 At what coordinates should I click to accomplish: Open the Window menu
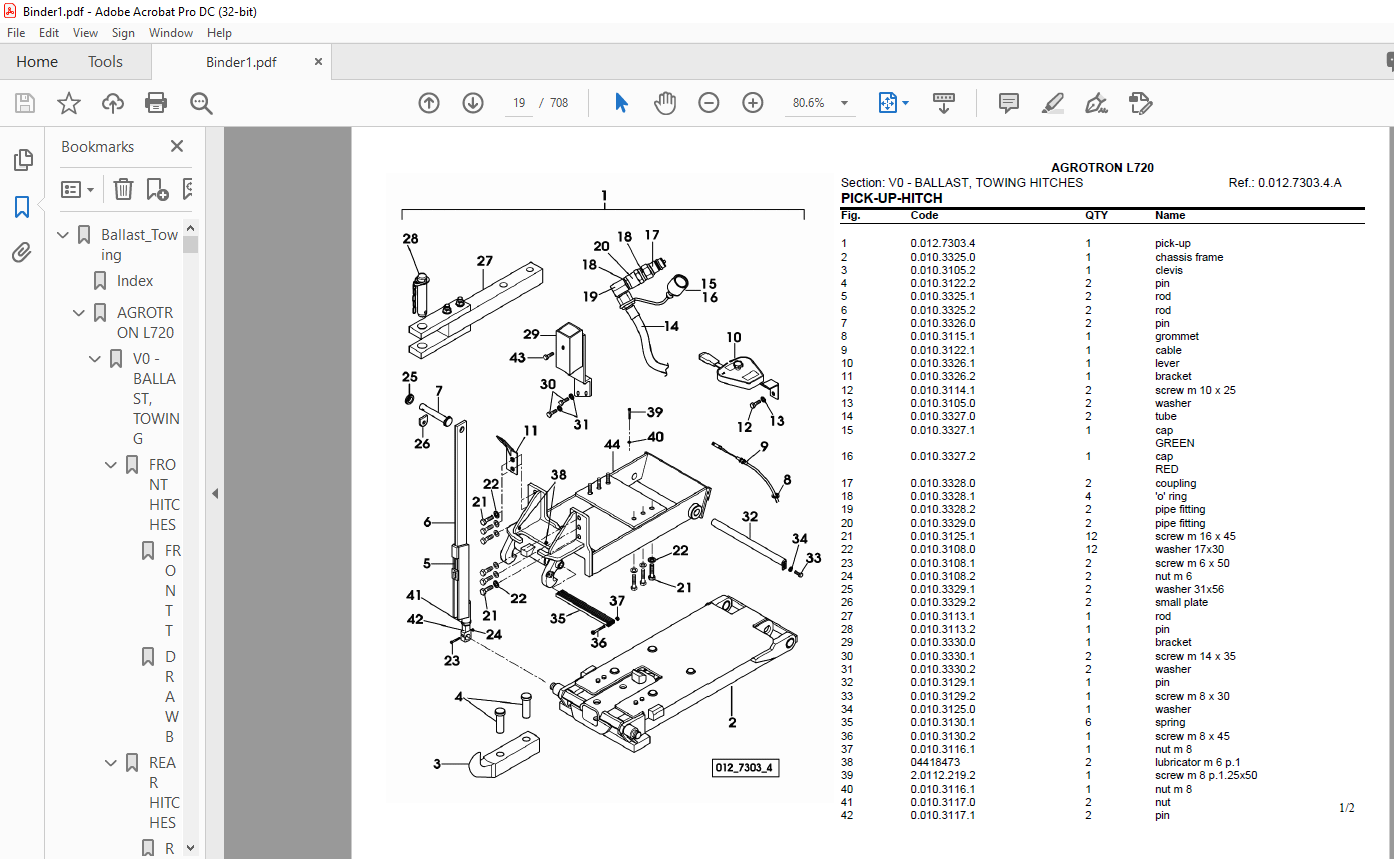[x=171, y=33]
